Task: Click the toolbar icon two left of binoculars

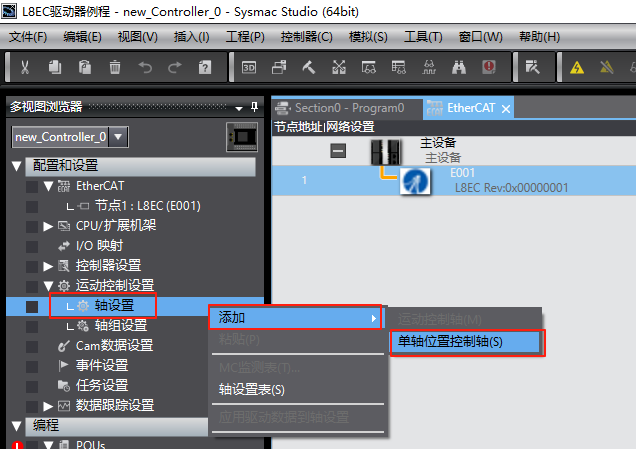Action: click(399, 67)
